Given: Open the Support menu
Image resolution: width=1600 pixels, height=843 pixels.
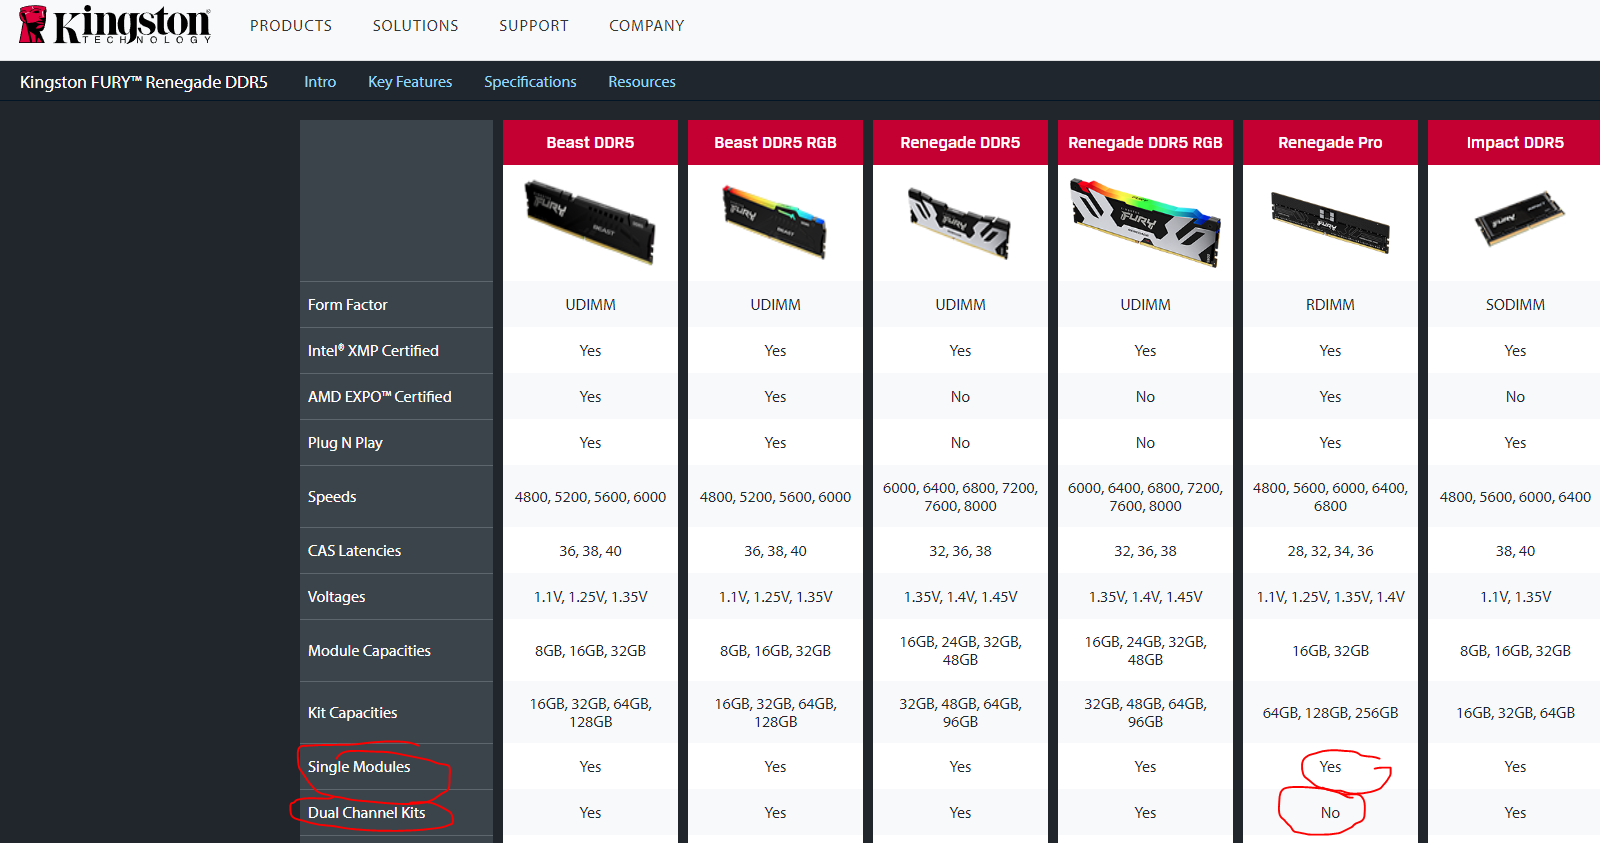Looking at the screenshot, I should 534,26.
